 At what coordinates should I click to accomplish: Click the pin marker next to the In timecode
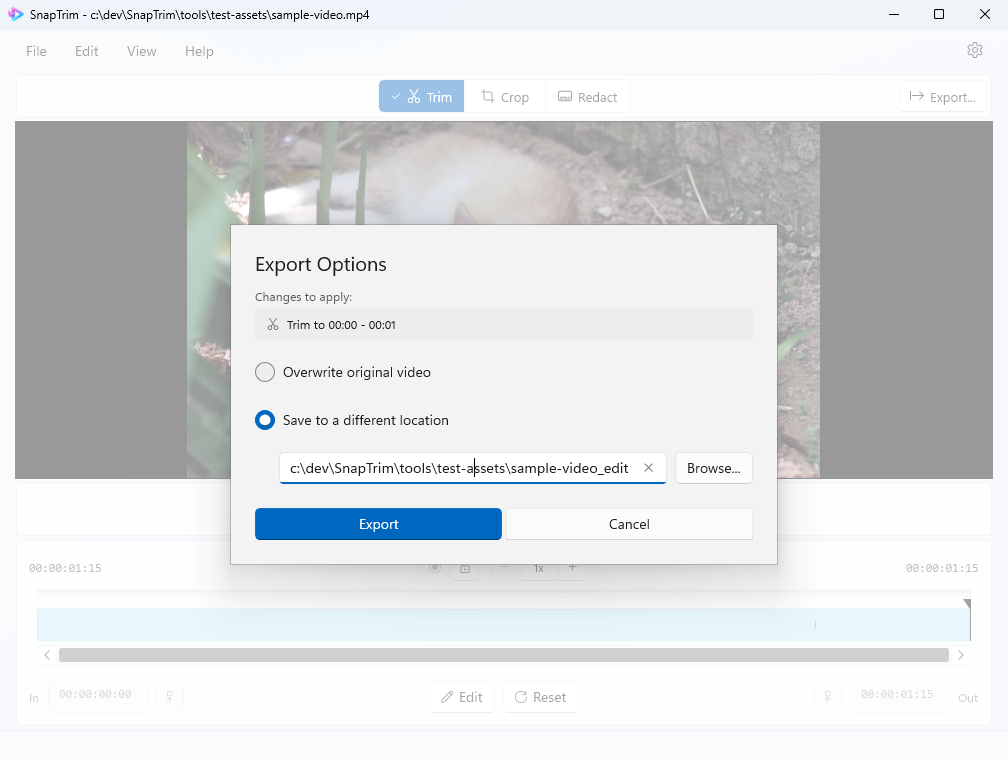(169, 697)
